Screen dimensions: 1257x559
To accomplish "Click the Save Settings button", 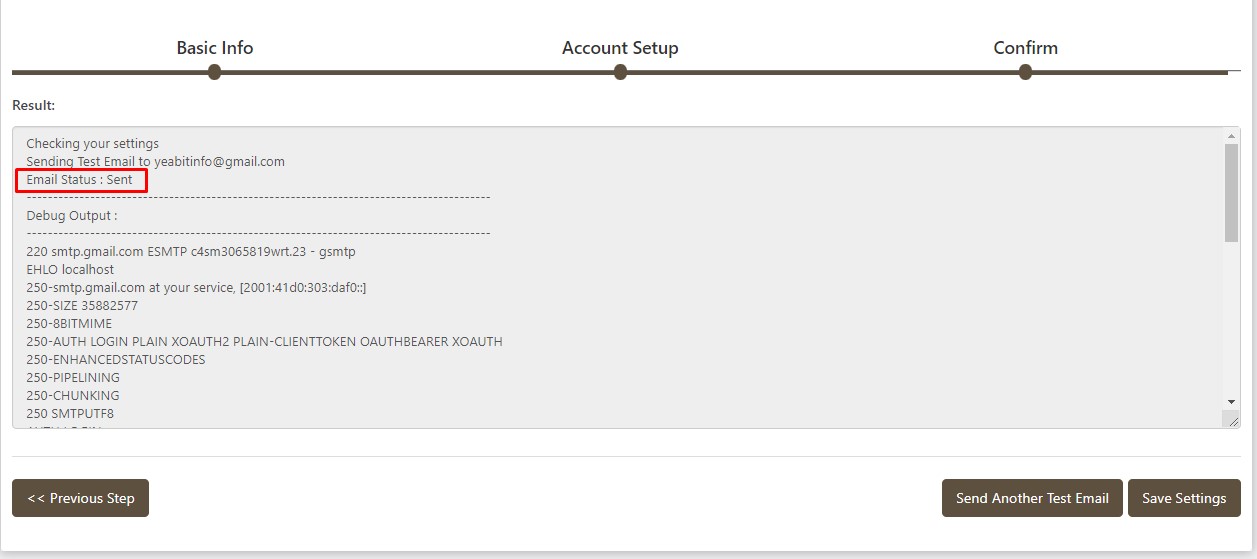I will coord(1184,498).
